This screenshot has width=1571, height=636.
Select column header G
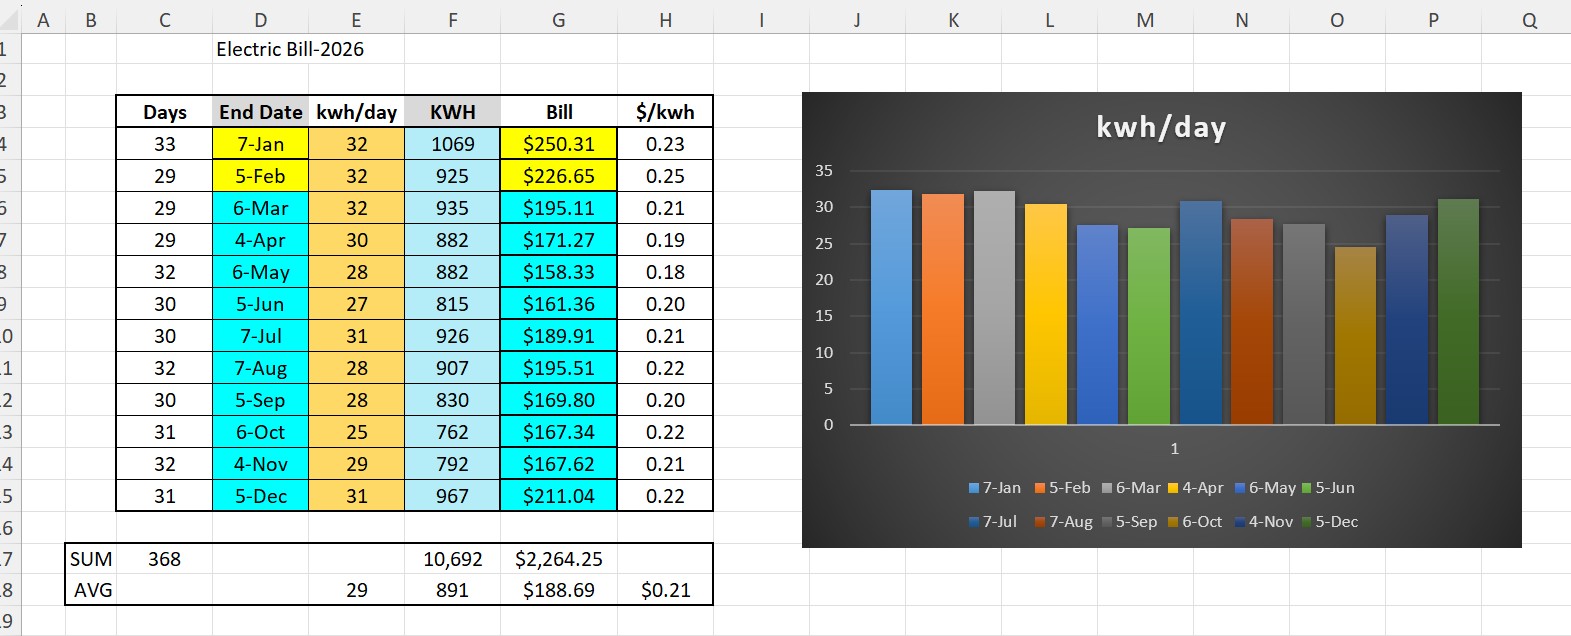pyautogui.click(x=558, y=20)
